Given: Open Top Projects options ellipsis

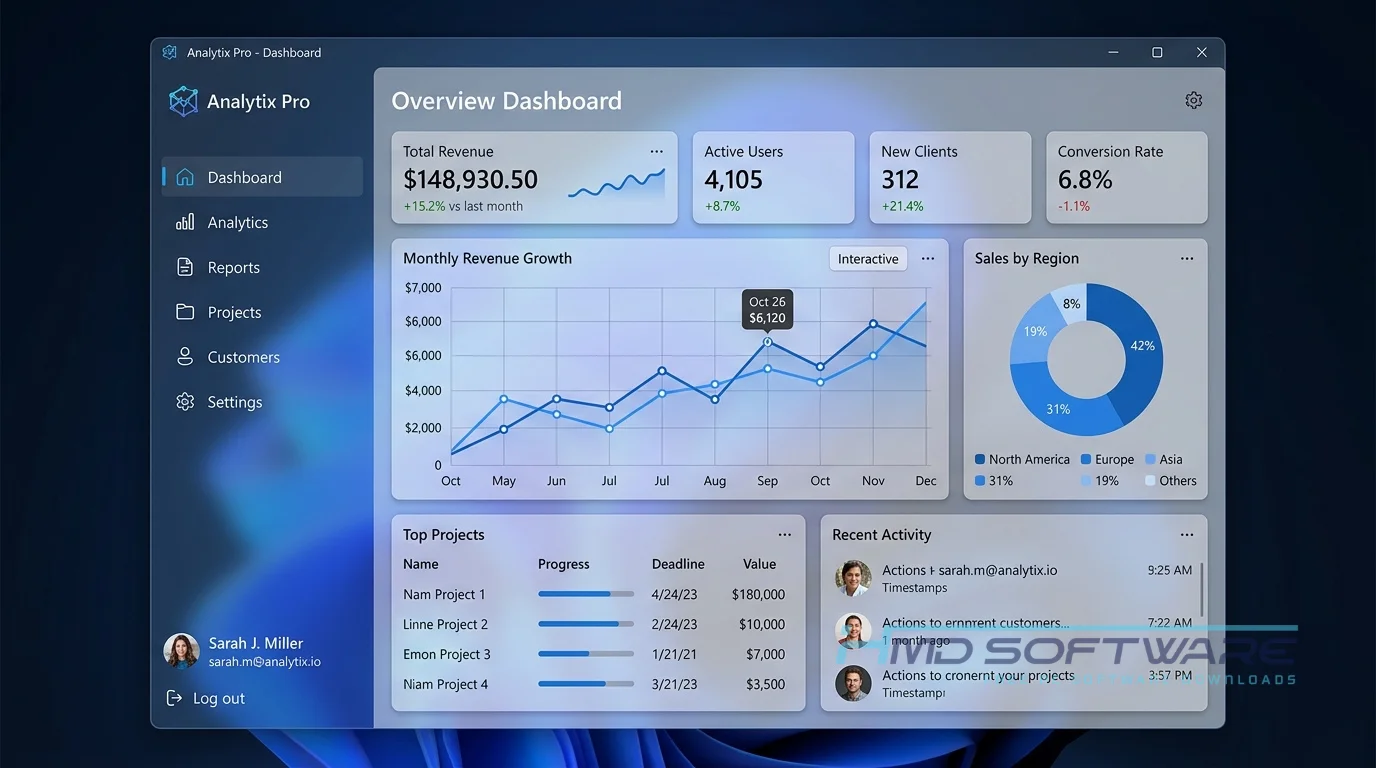Looking at the screenshot, I should (x=785, y=535).
